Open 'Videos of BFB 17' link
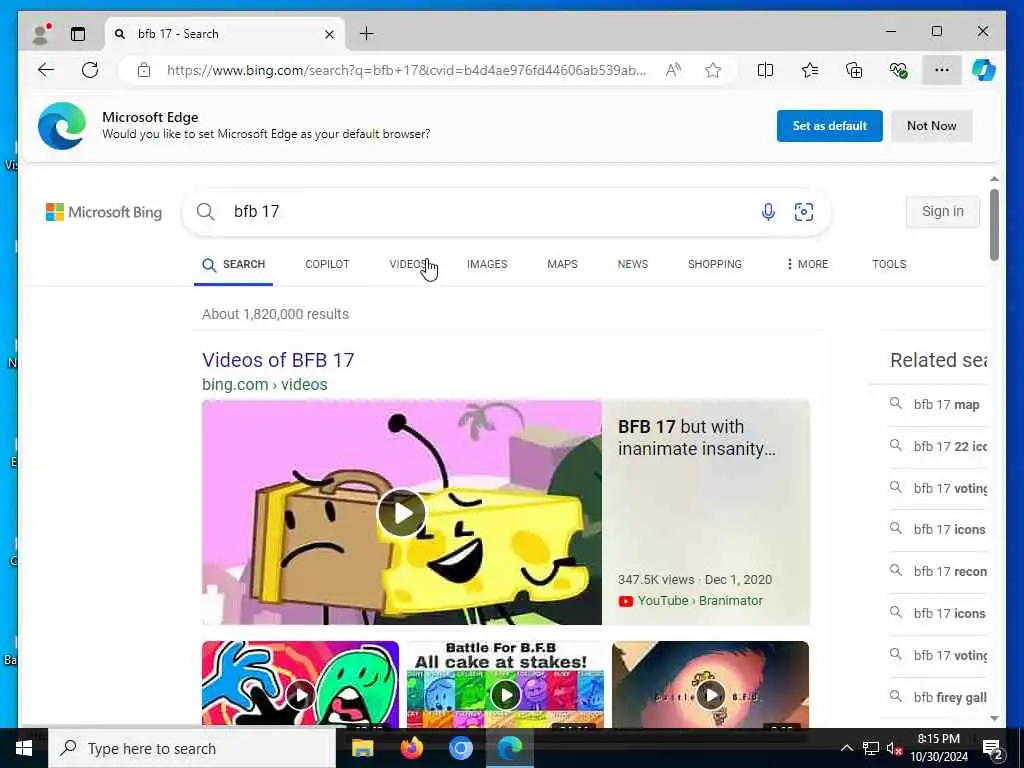Image resolution: width=1024 pixels, height=768 pixels. (x=278, y=360)
